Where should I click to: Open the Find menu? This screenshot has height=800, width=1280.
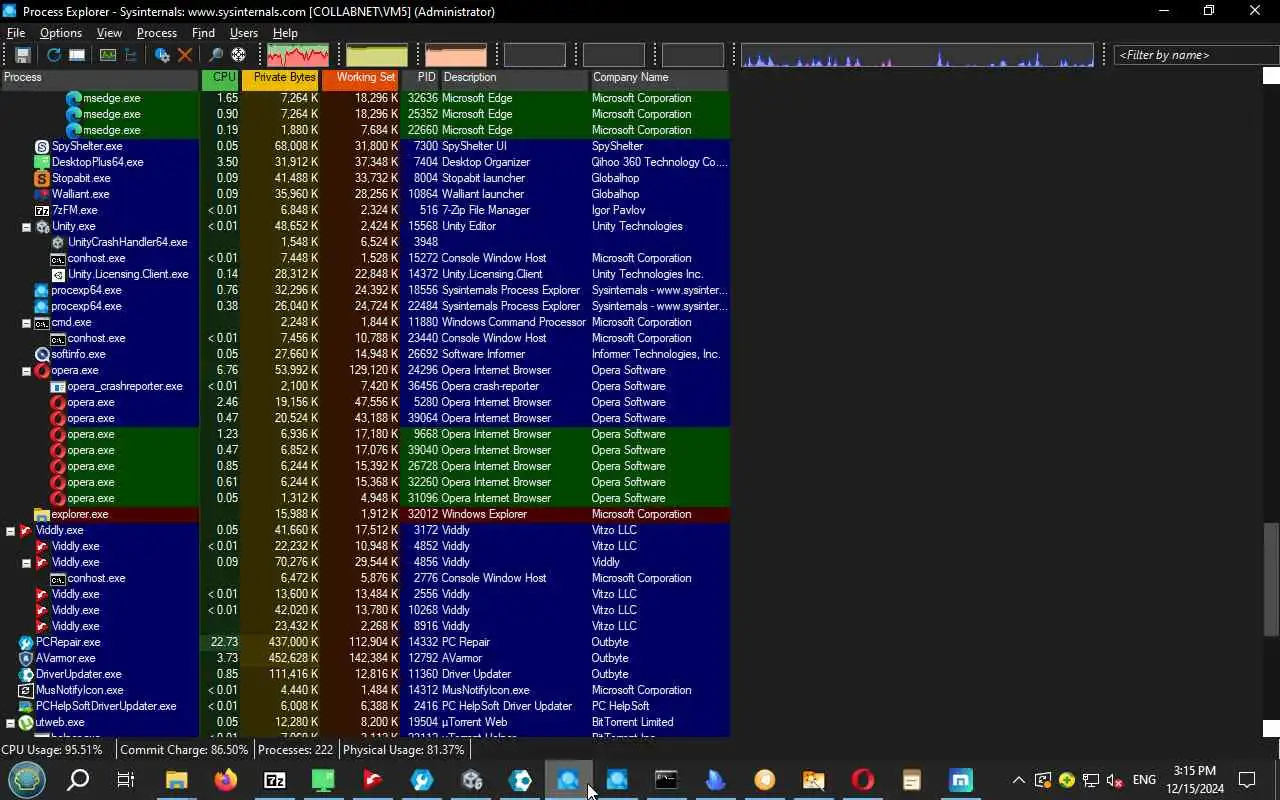coord(203,33)
